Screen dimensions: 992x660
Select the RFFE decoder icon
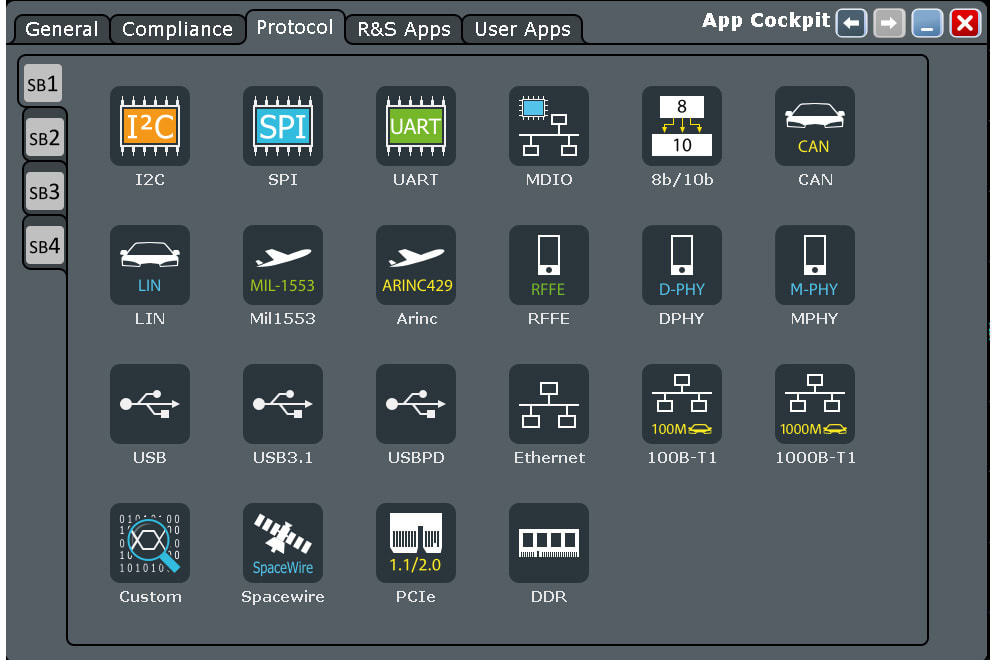[548, 265]
